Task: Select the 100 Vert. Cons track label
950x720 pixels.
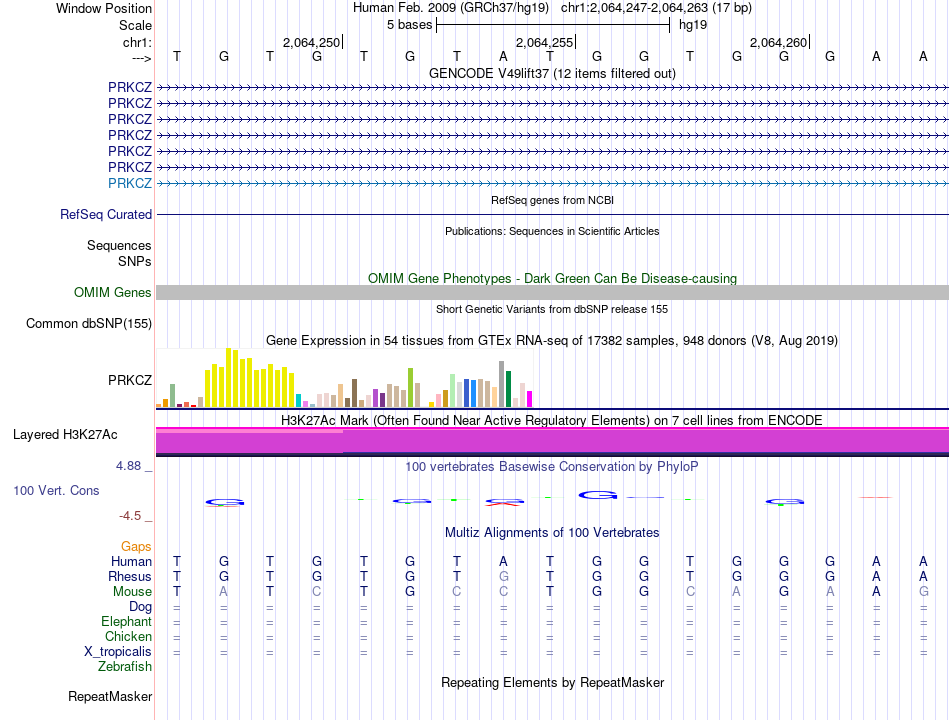Action: [56, 491]
